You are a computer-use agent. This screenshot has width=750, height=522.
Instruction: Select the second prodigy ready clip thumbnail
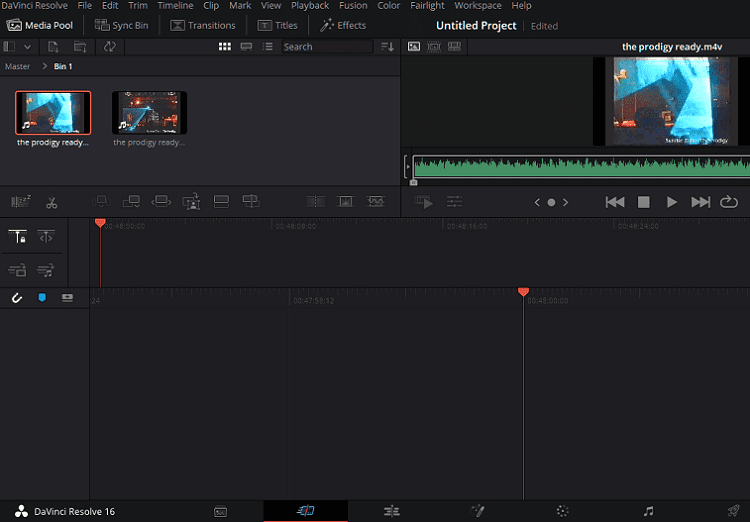pos(149,113)
